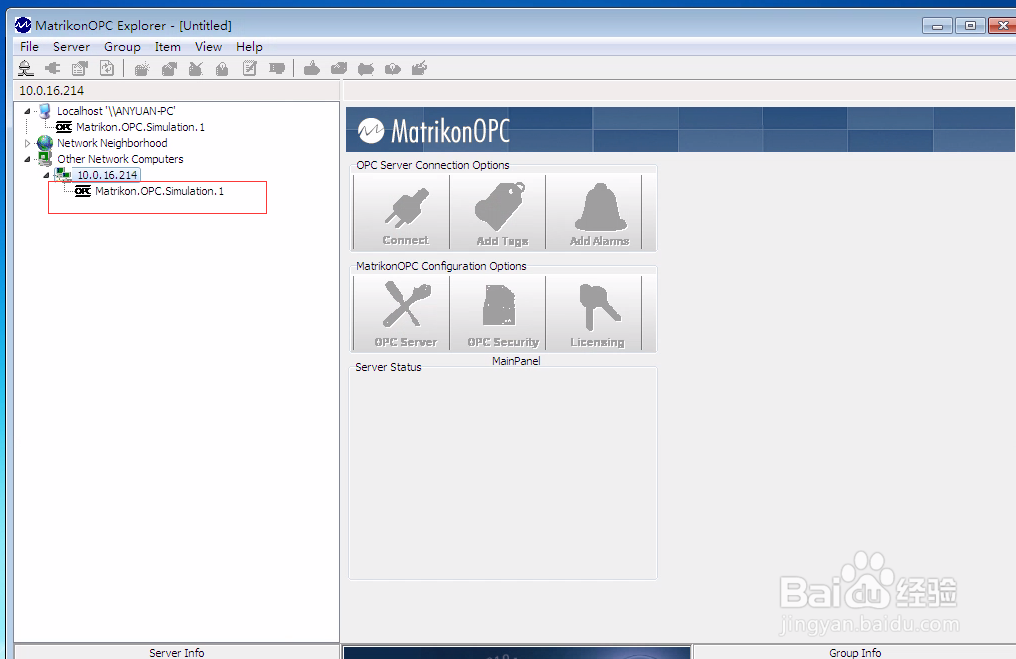The width and height of the screenshot is (1016, 659).
Task: Open the Item menu
Action: 168,46
